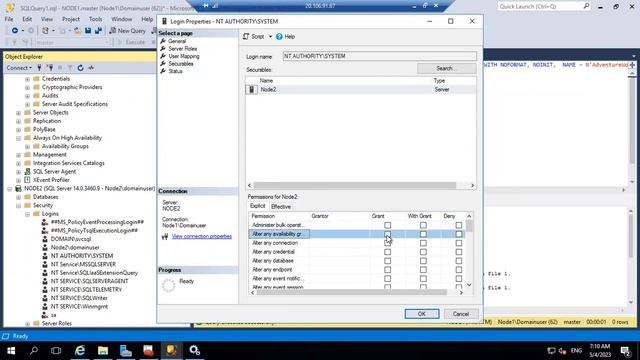The image size is (640, 360).
Task: Collapse the Security folder under NODE2
Action: (x=18, y=206)
